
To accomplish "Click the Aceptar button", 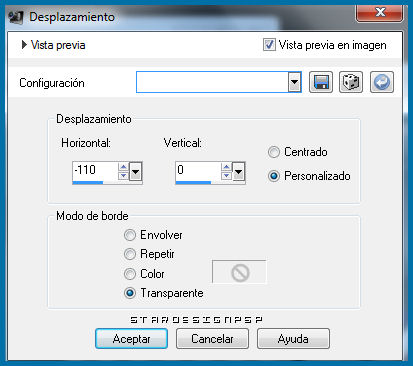I will click(x=131, y=339).
